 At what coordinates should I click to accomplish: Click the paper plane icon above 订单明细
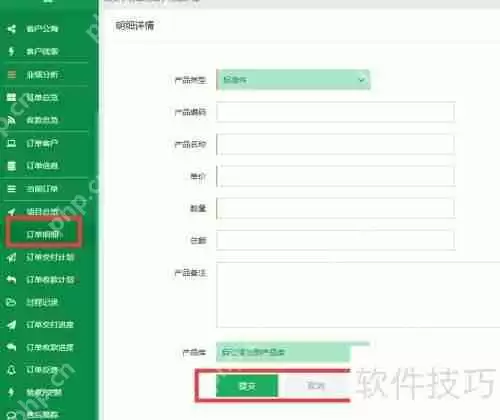12,212
